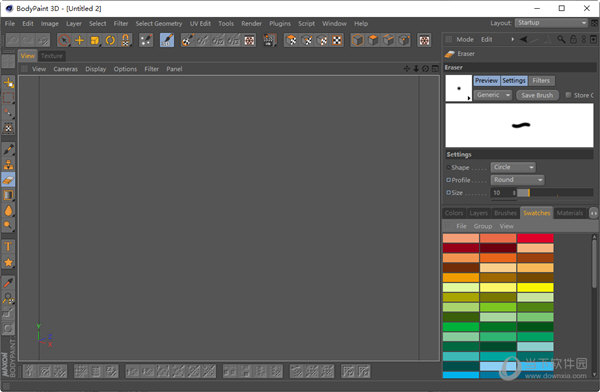The image size is (600, 392).
Task: Open the Layout Startup dropdown
Action: point(551,23)
